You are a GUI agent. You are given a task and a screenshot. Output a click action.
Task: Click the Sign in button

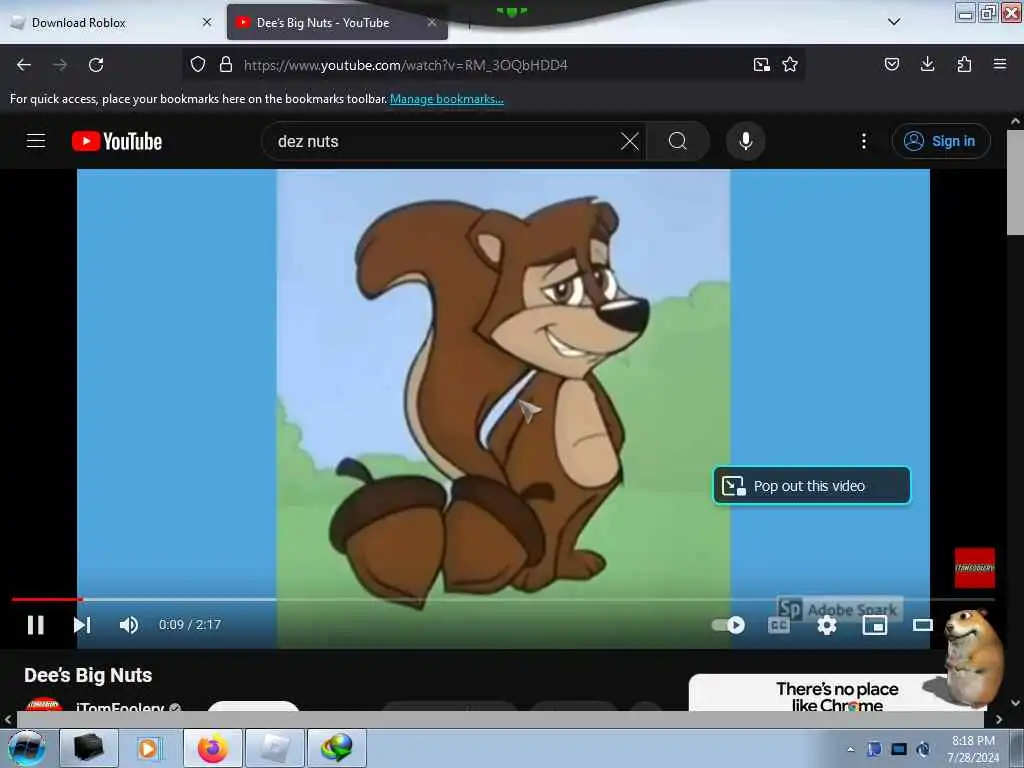[940, 141]
